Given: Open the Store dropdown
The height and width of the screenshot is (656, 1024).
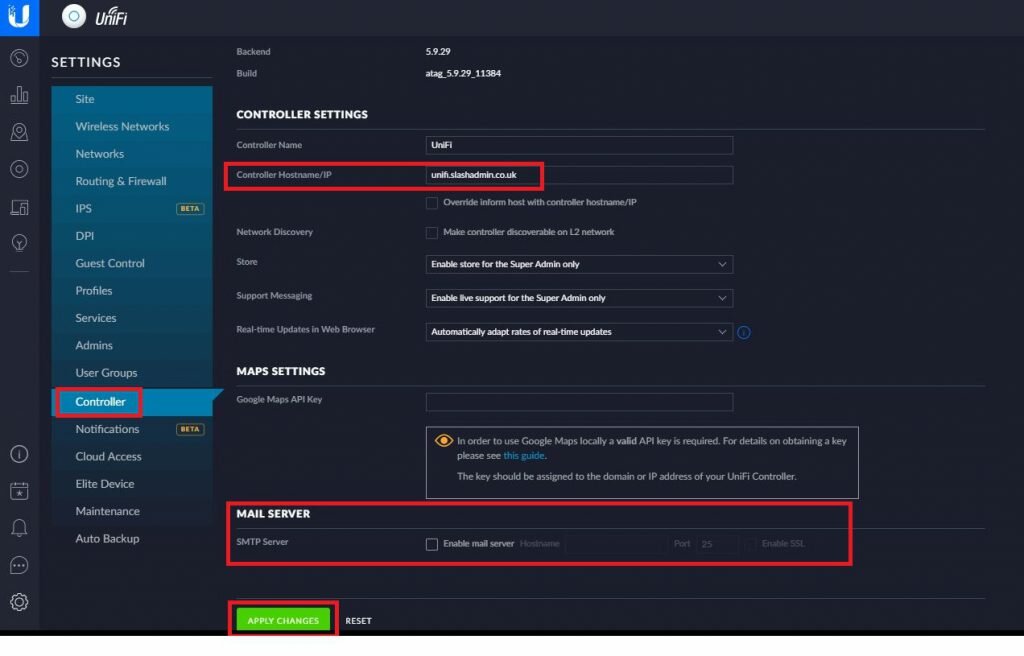Looking at the screenshot, I should click(x=579, y=265).
